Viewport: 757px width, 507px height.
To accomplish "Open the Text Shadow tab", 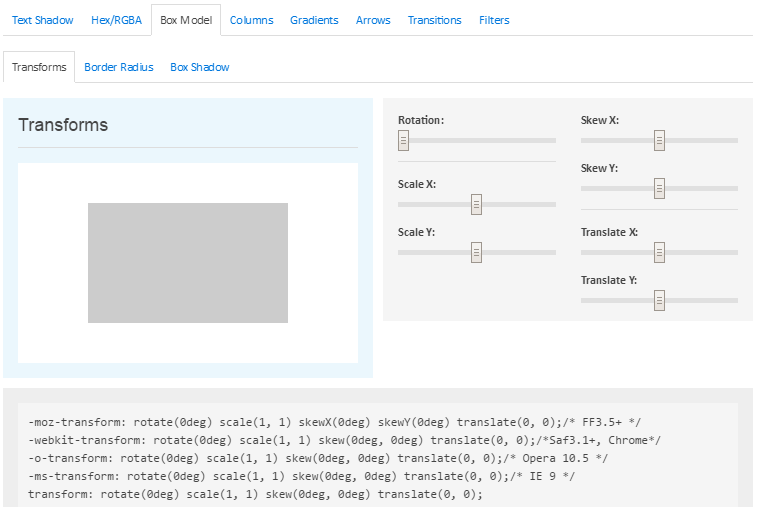I will [42, 20].
